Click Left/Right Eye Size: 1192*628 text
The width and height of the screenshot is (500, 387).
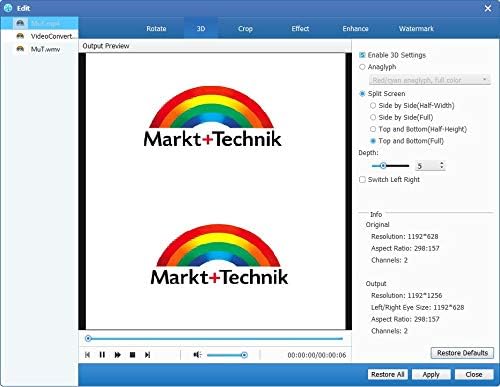click(418, 307)
